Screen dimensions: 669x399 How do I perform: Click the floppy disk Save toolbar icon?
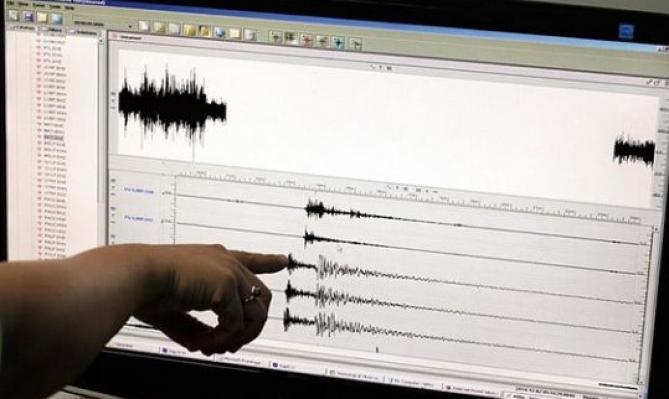[x=28, y=17]
